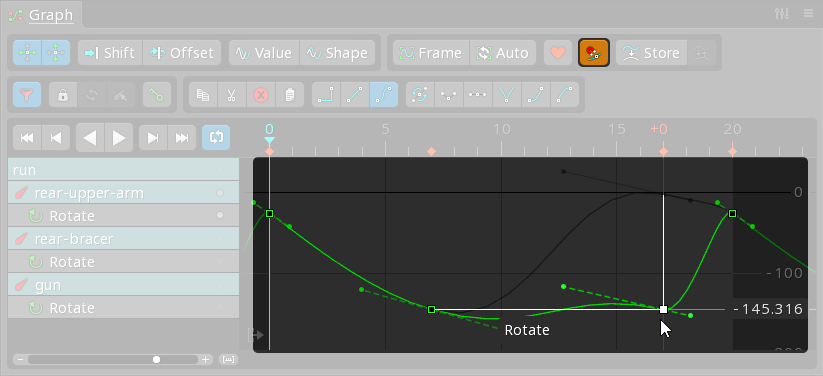Open the sliders settings dropdown
The height and width of the screenshot is (376, 823).
[782, 14]
